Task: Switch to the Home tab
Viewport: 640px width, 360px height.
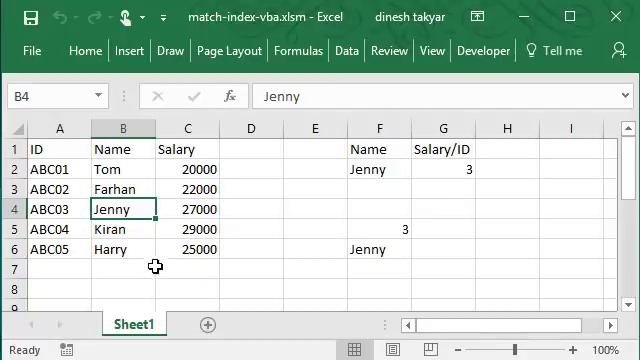Action: click(x=85, y=51)
